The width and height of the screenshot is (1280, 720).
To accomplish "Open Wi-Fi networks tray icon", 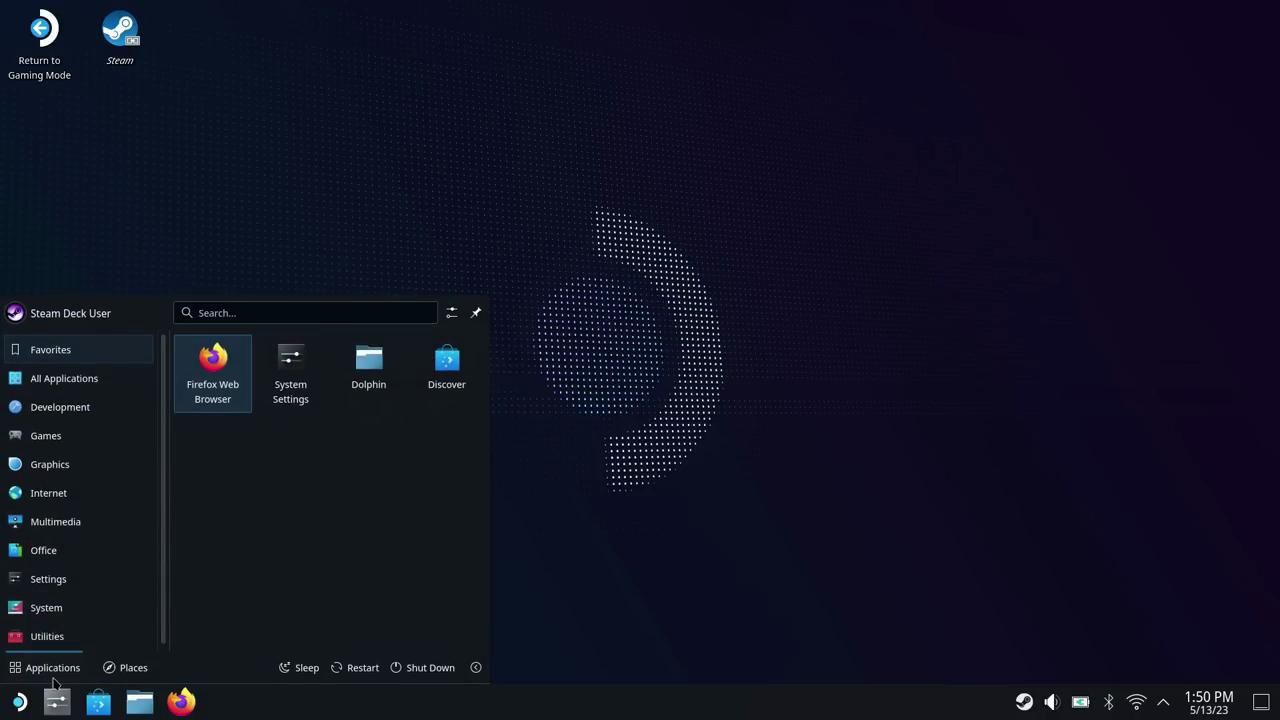I will pos(1136,702).
